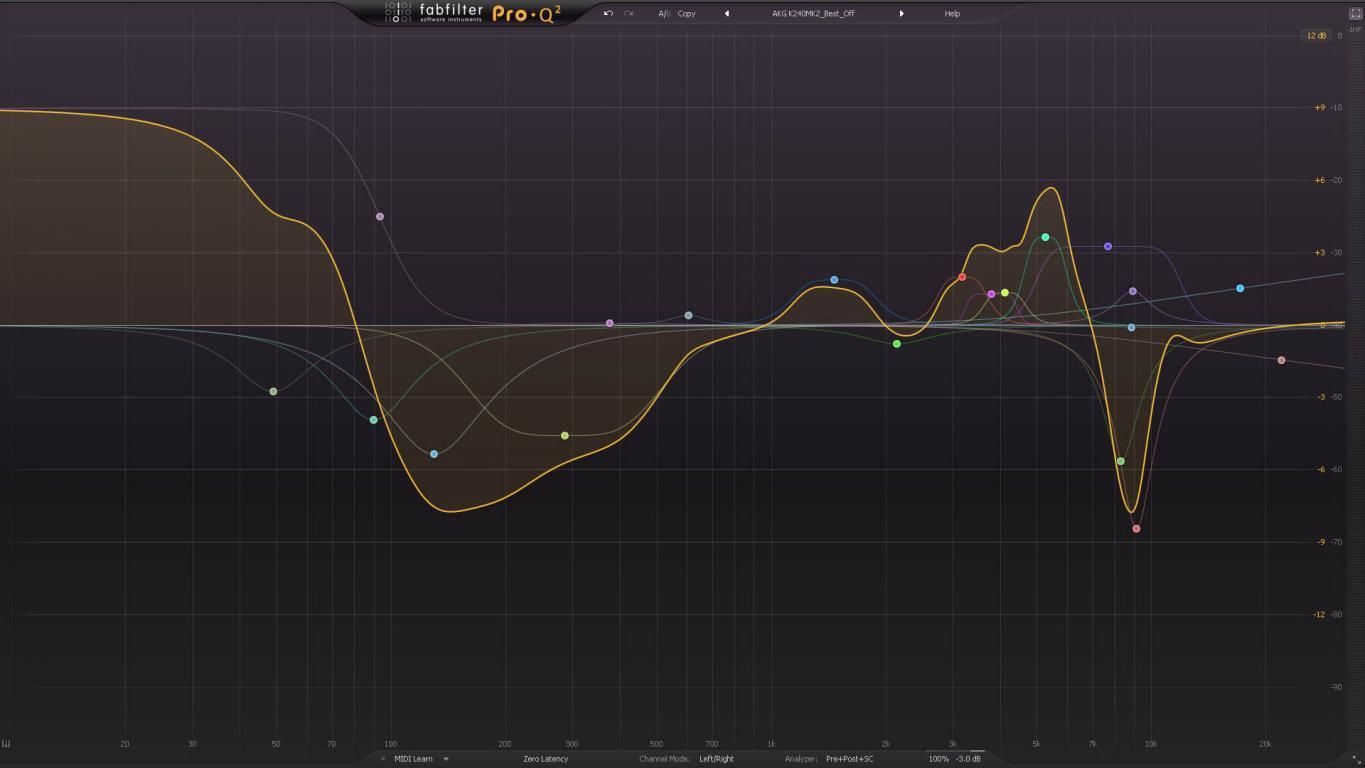Select the pink band node near 370 Hz
This screenshot has height=768, width=1365.
coord(610,324)
